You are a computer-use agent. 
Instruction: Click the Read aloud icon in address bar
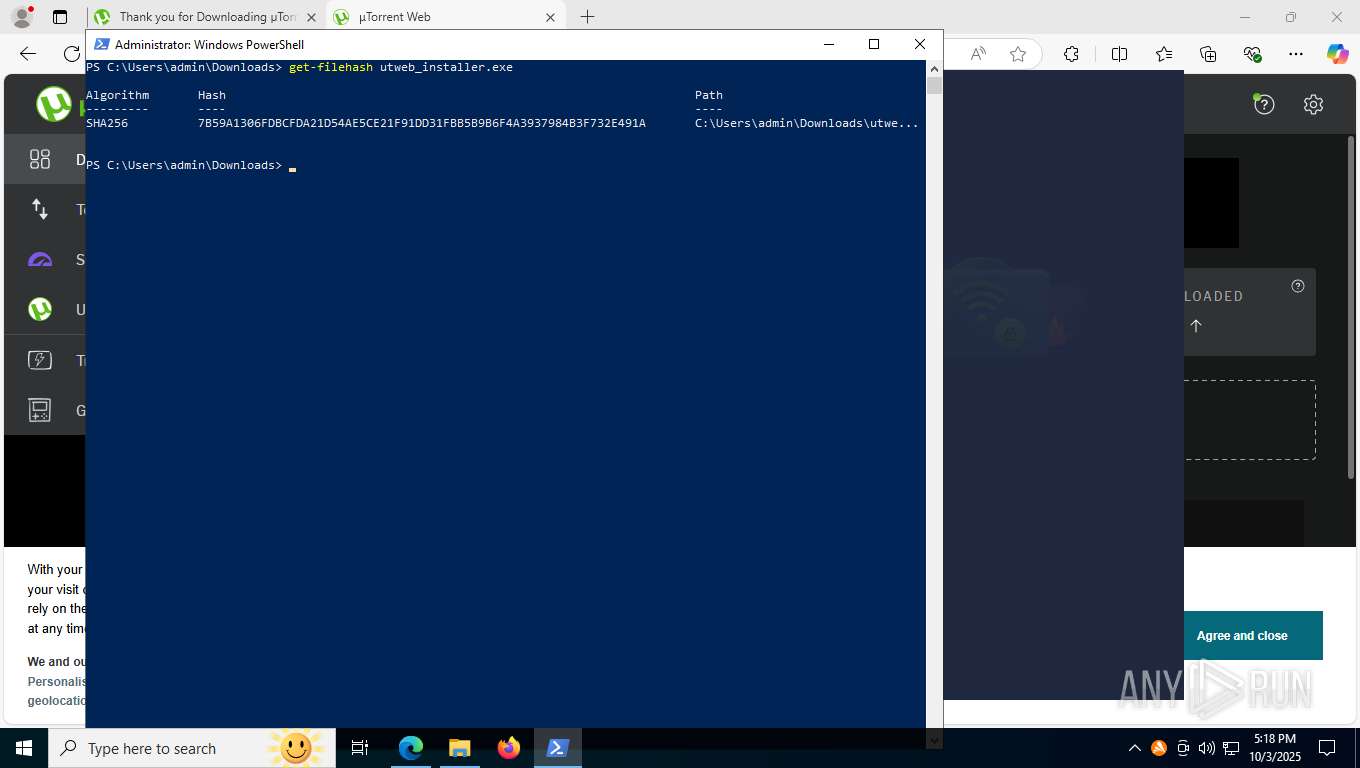pyautogui.click(x=979, y=54)
